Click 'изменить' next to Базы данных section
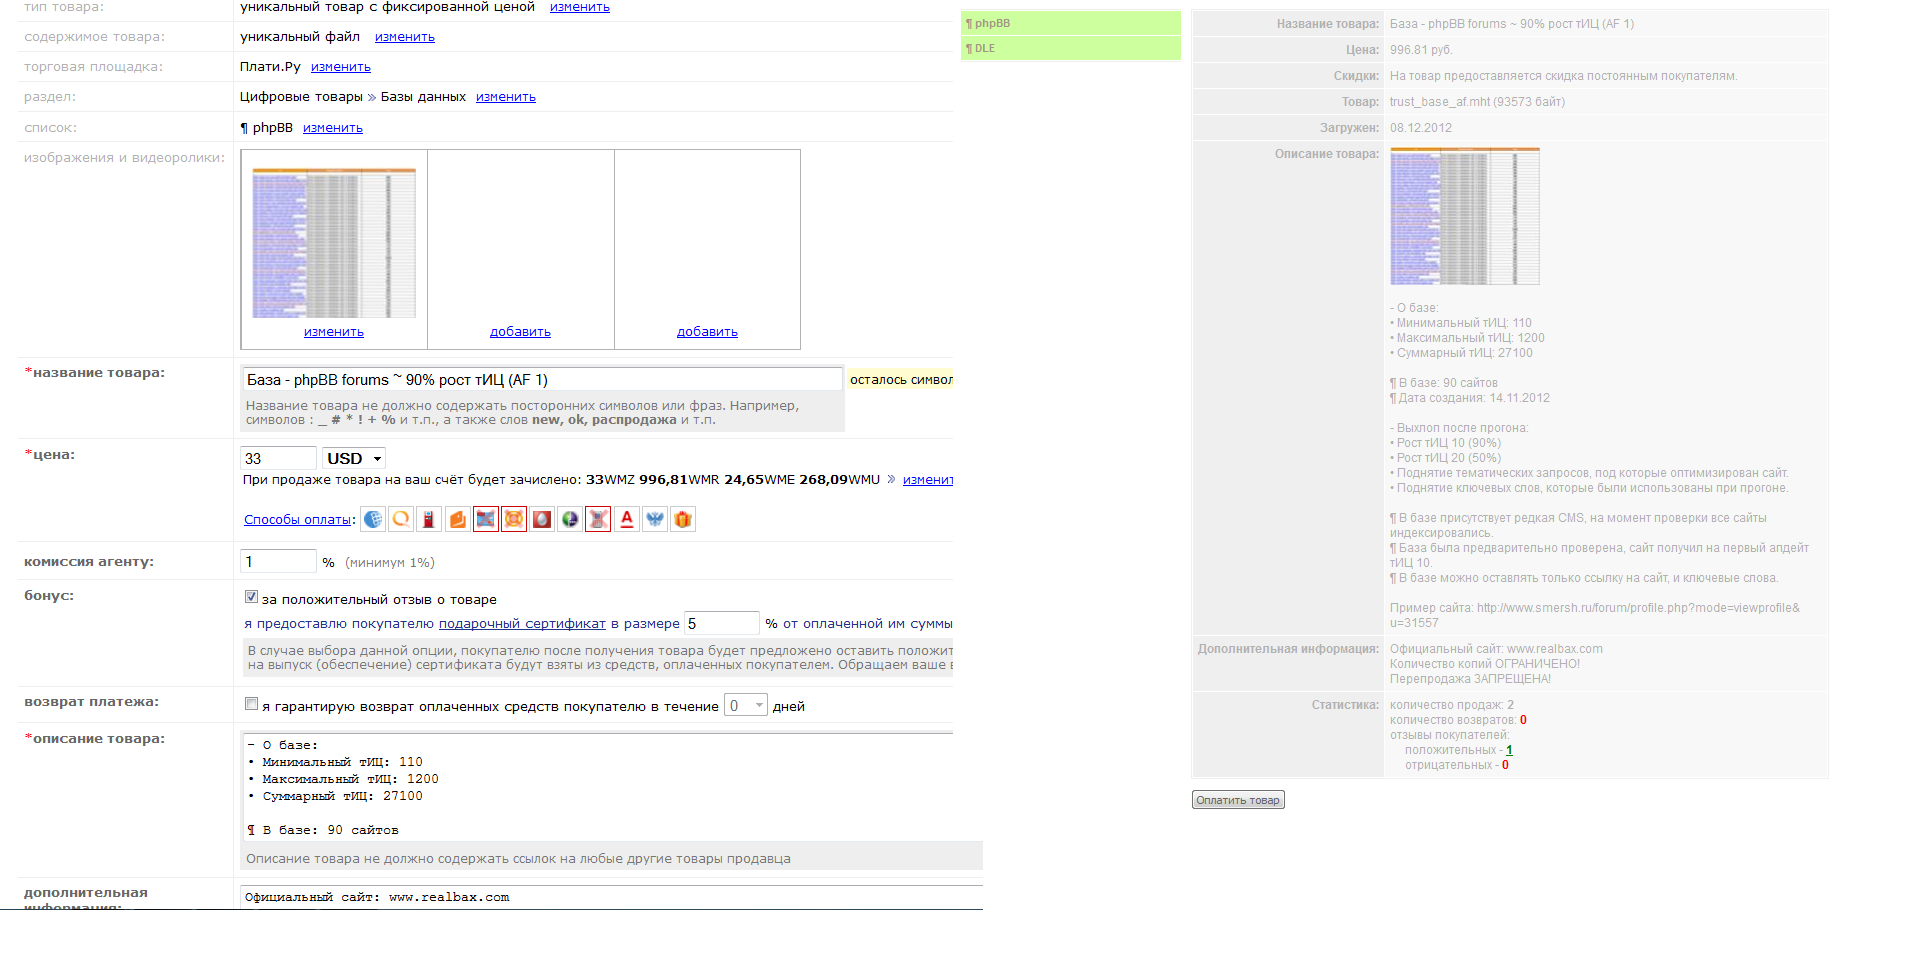The image size is (1920, 954). 506,97
